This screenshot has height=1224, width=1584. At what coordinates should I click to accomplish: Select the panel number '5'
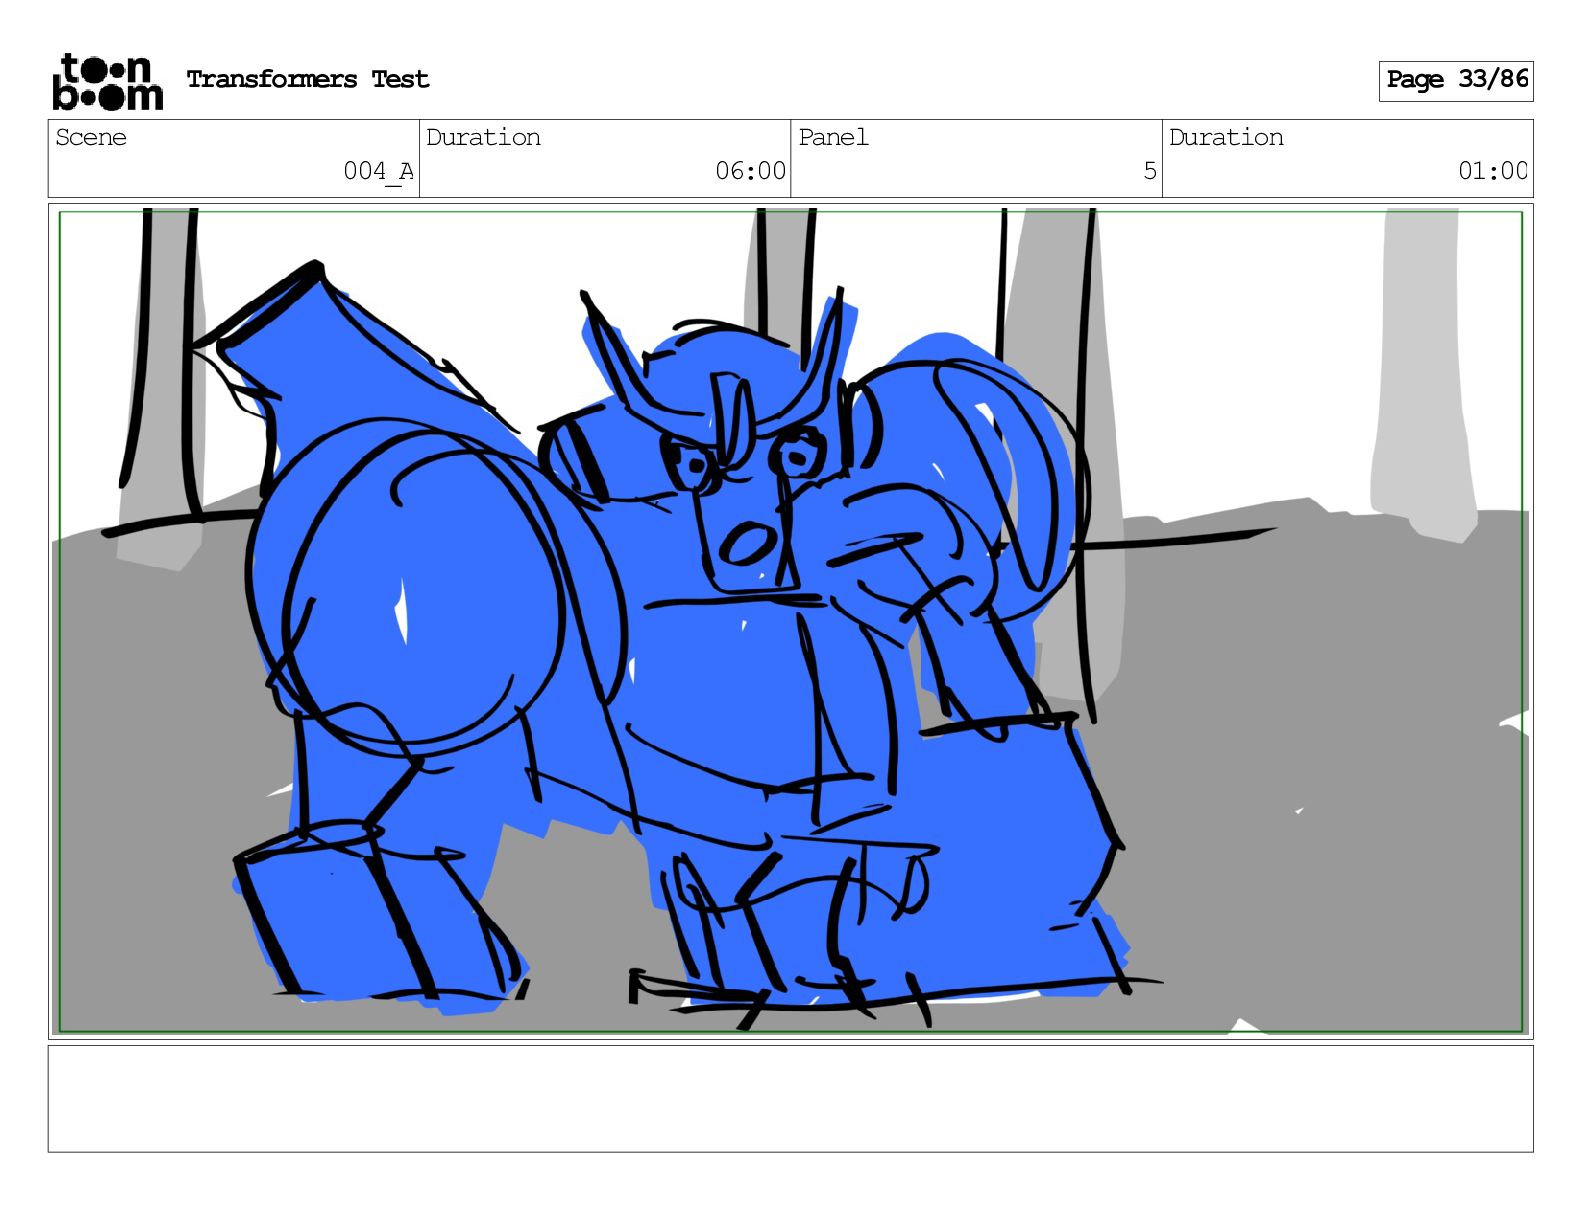tap(1150, 171)
